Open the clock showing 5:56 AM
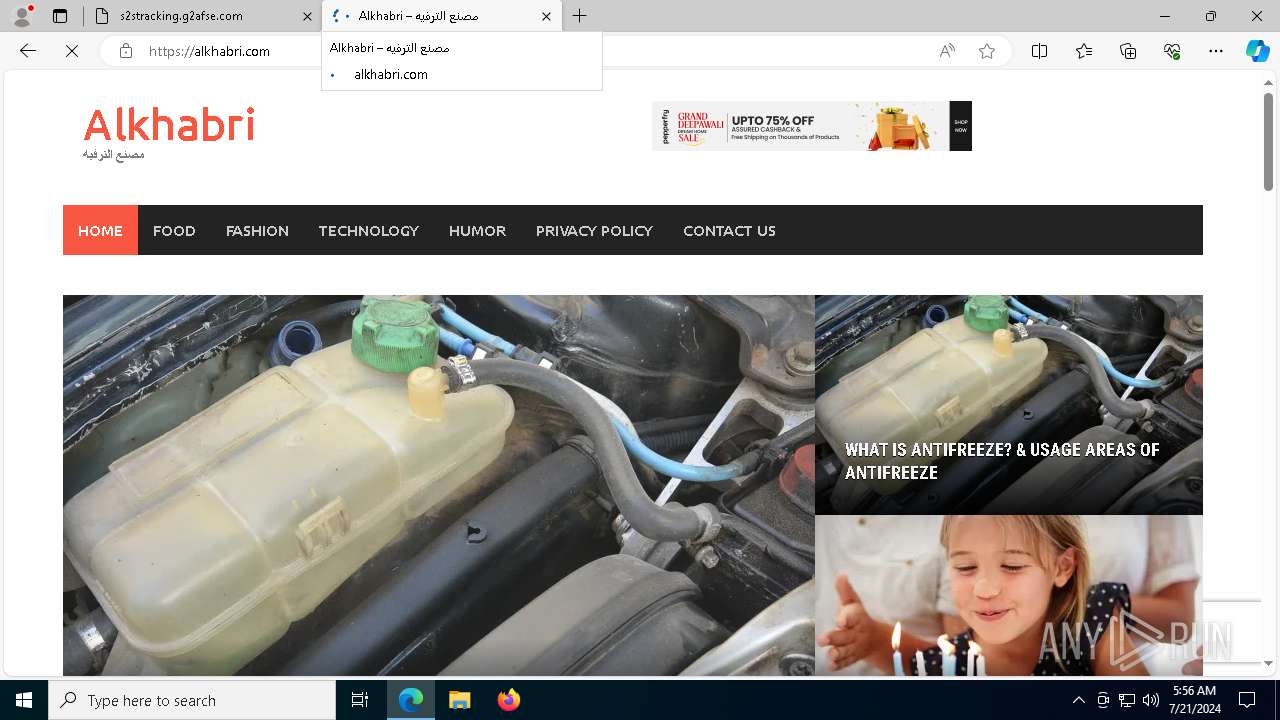 pos(1194,700)
